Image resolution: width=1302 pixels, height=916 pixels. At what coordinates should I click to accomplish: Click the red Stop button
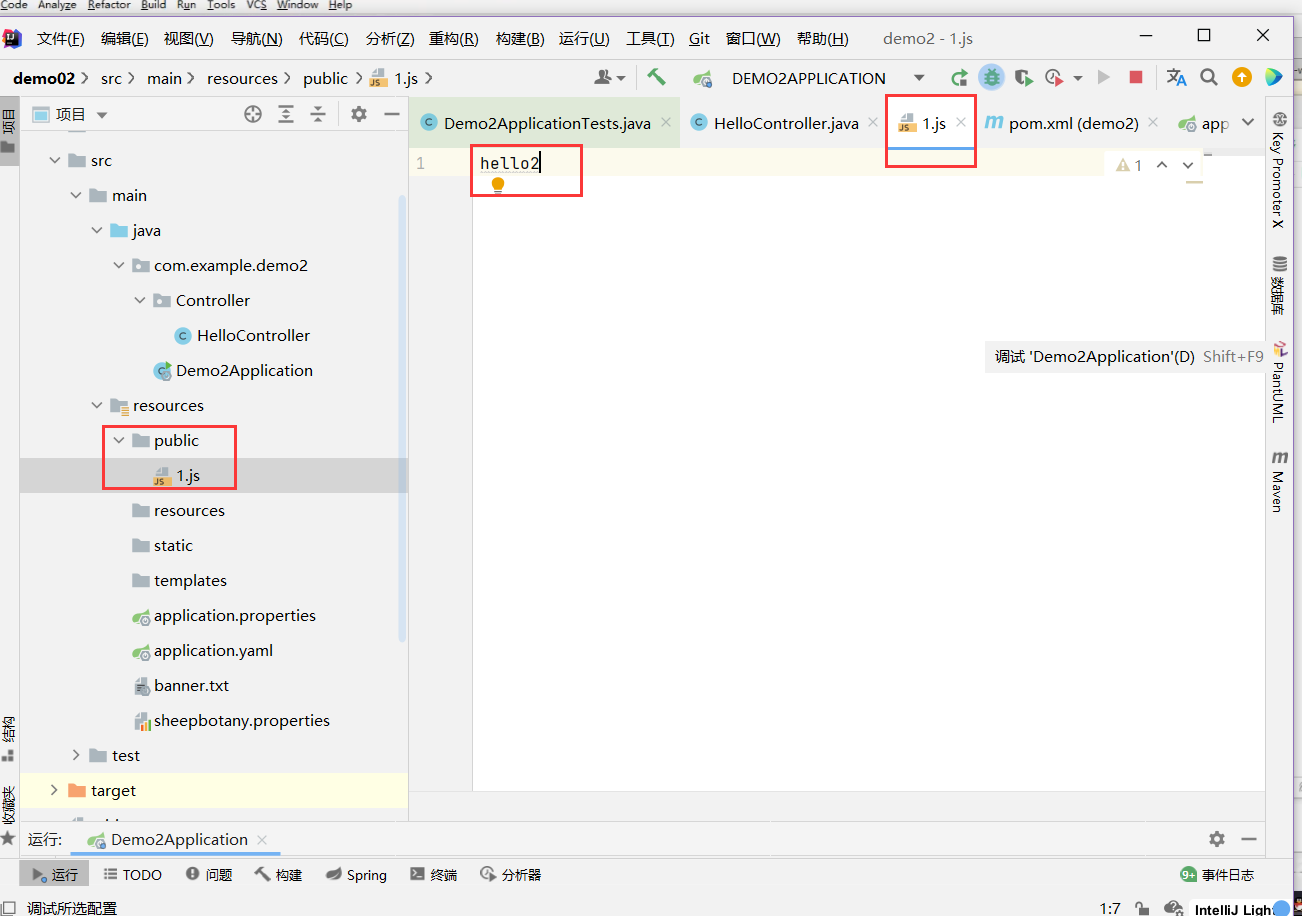click(x=1136, y=77)
